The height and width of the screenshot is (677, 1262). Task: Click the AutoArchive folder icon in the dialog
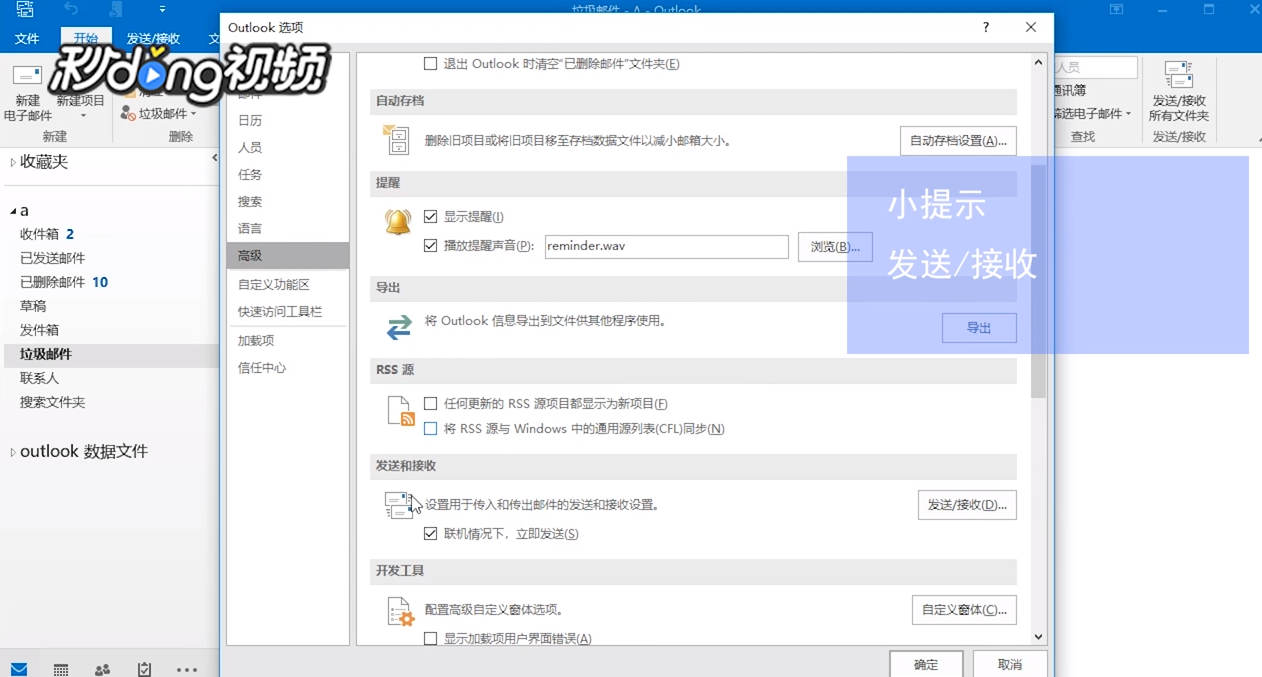point(397,141)
